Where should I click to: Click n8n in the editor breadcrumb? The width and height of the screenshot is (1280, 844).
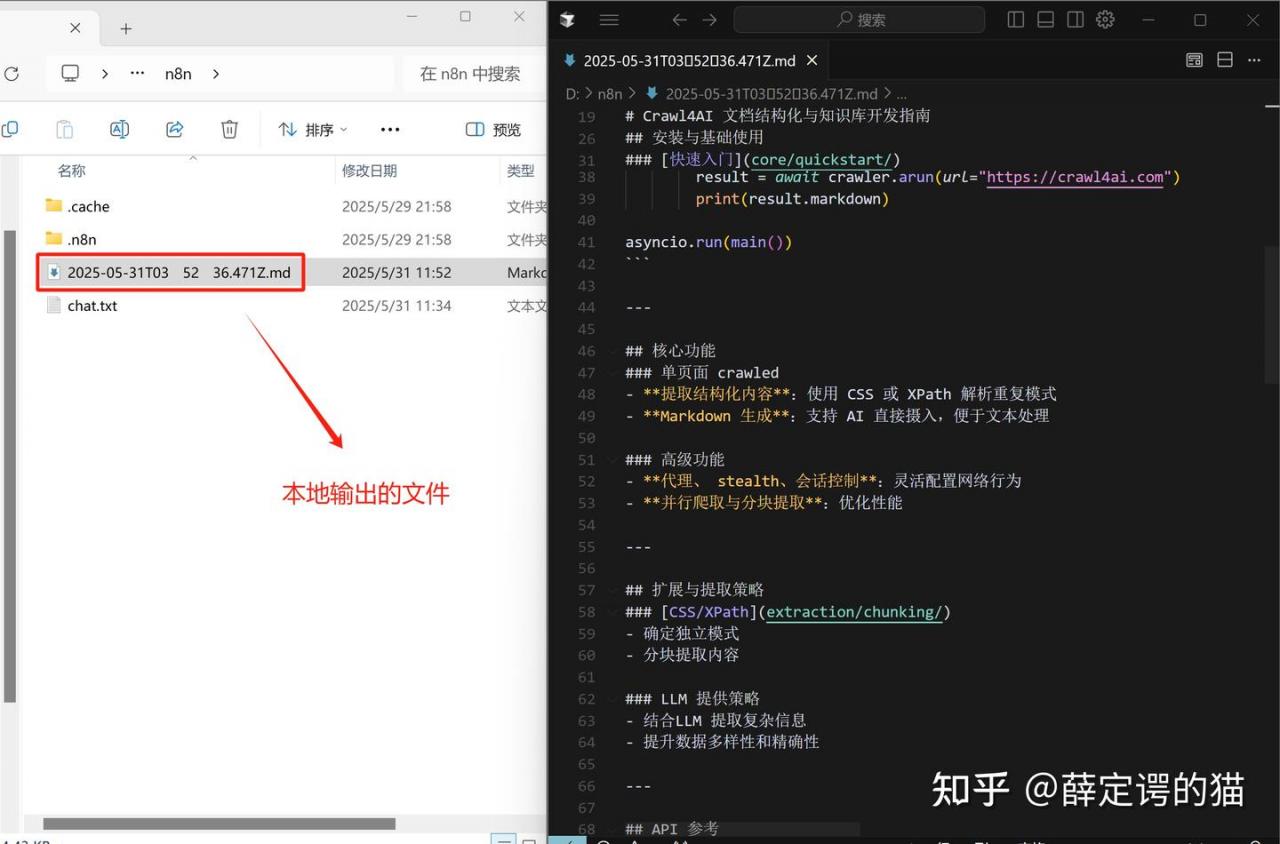click(610, 93)
